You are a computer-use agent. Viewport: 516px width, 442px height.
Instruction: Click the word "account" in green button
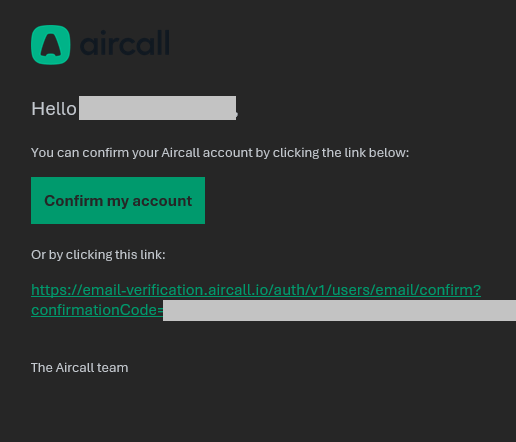point(162,201)
